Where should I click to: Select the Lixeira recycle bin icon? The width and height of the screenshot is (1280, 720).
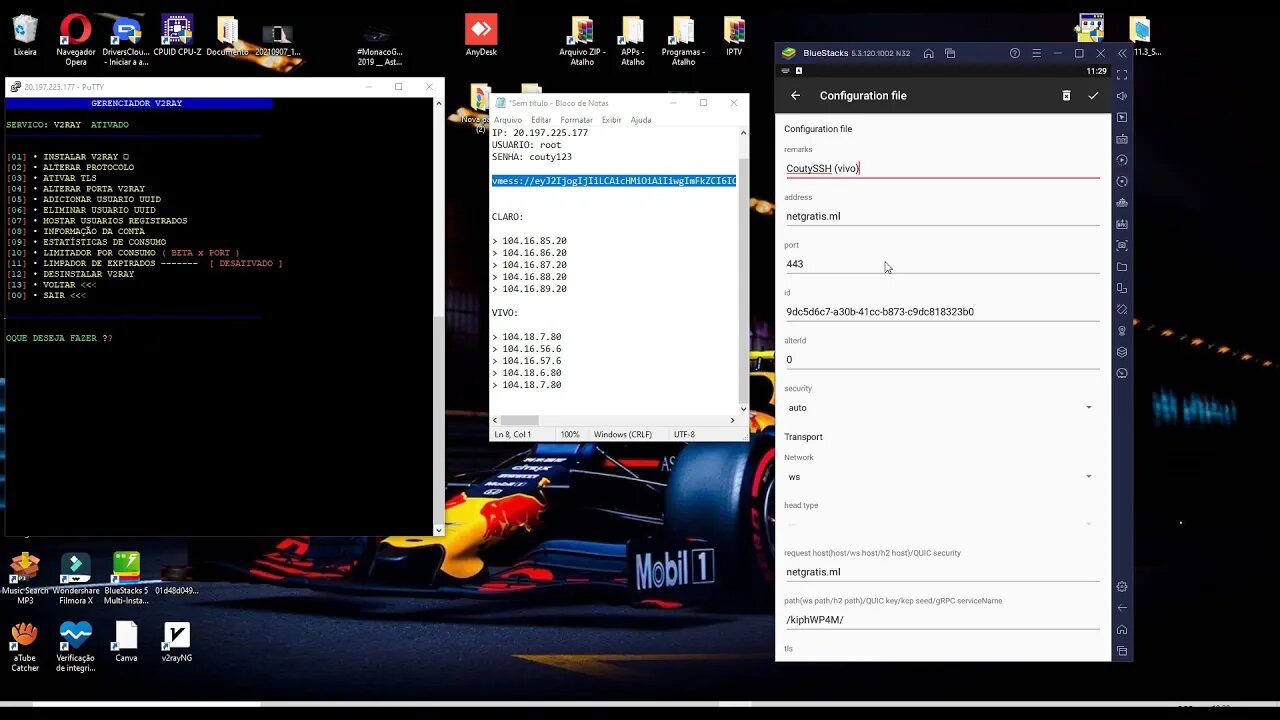[x=25, y=36]
